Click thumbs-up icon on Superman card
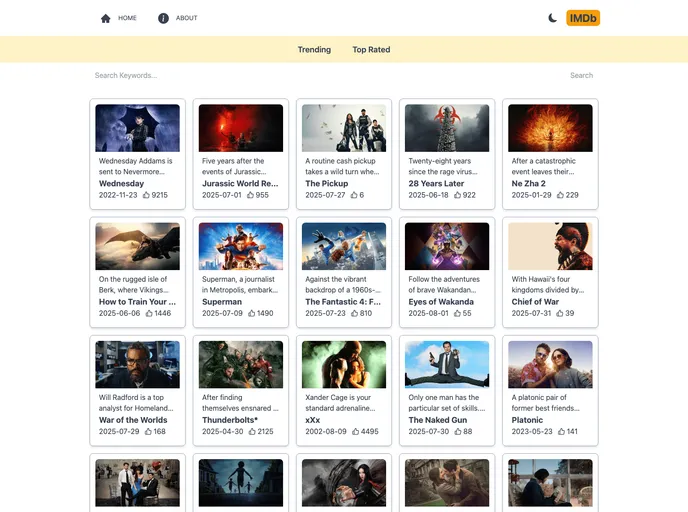The height and width of the screenshot is (512, 688). click(251, 313)
